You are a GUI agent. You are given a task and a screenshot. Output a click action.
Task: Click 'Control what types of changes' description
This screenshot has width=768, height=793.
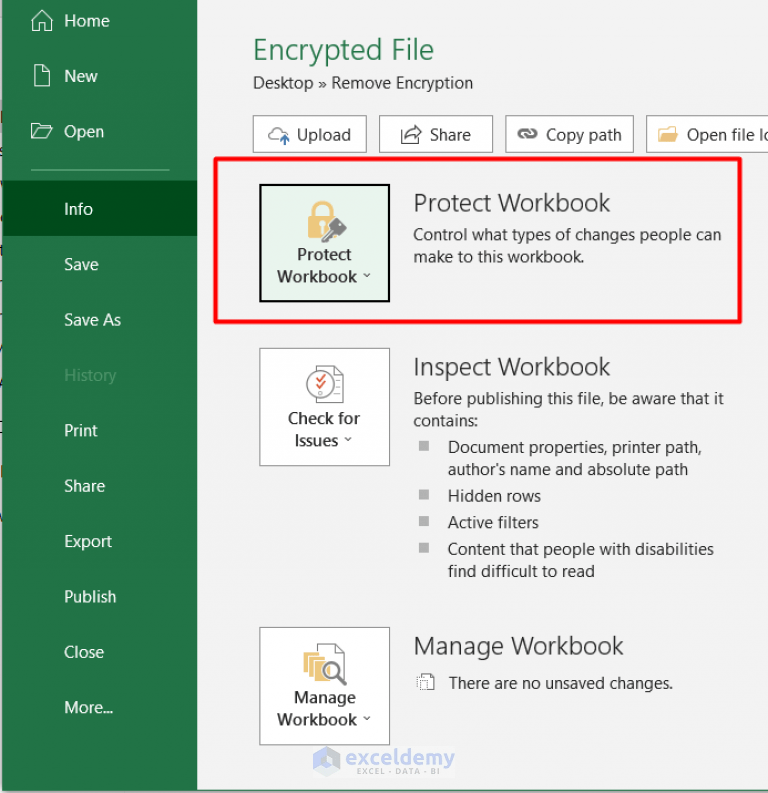(567, 246)
